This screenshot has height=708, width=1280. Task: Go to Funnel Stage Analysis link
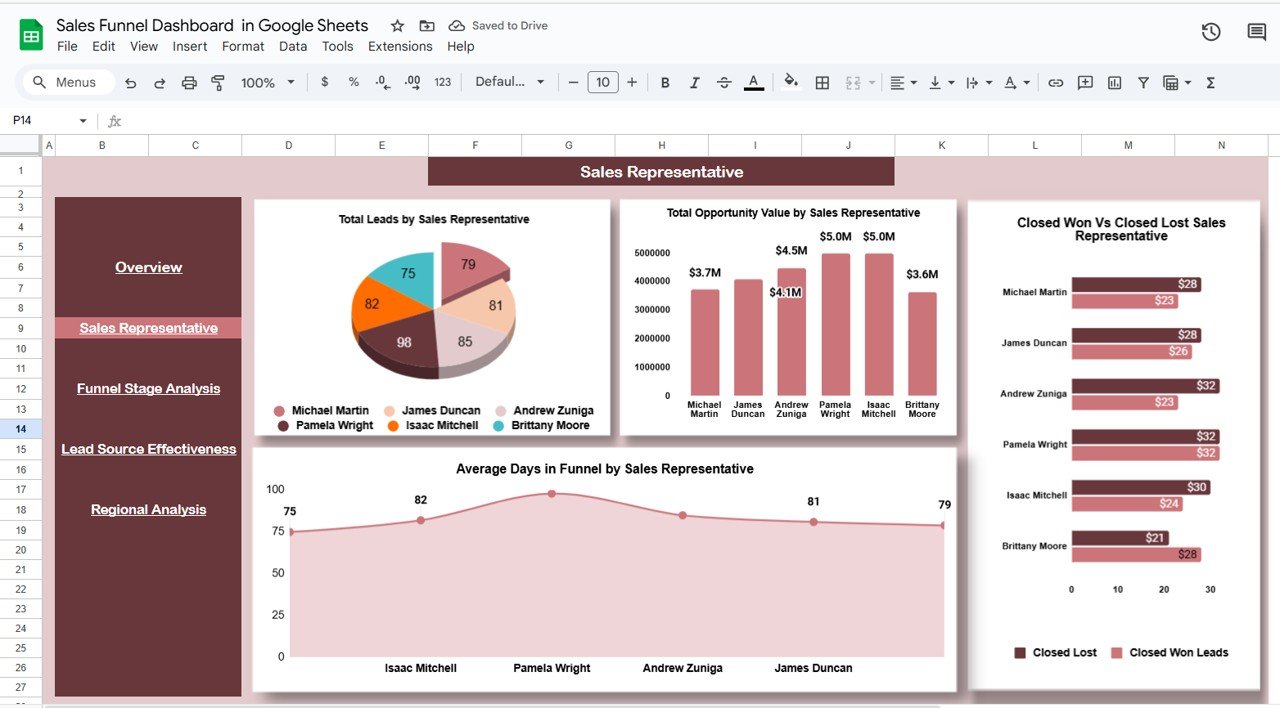pos(148,388)
